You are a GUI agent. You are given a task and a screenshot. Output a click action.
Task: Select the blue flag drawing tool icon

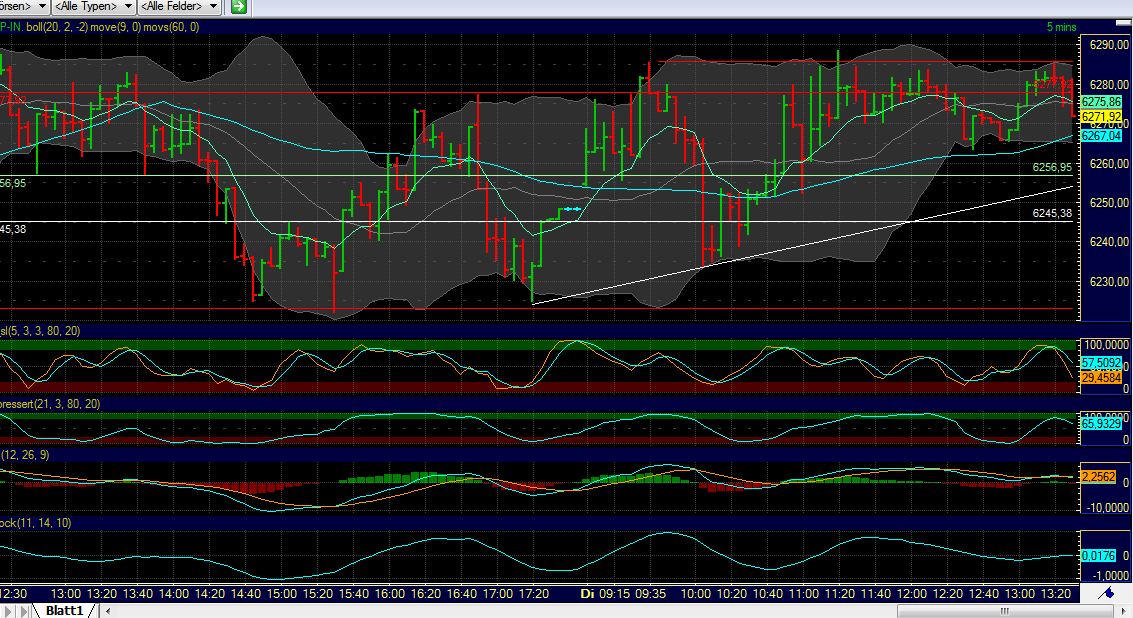[1106, 592]
